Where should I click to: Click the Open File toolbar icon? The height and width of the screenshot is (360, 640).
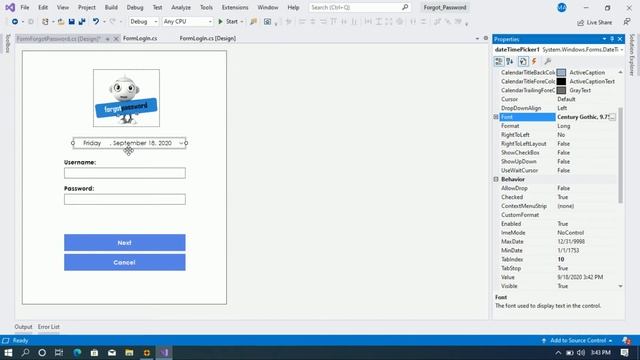tap(61, 22)
